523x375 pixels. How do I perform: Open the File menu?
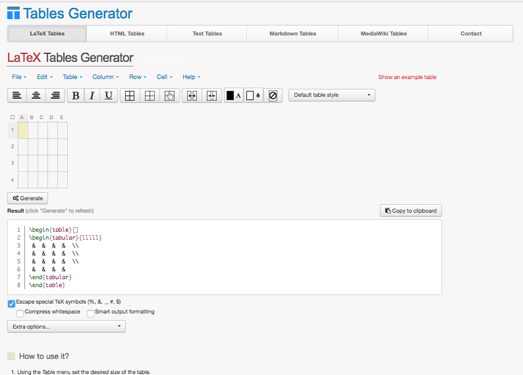pos(19,77)
